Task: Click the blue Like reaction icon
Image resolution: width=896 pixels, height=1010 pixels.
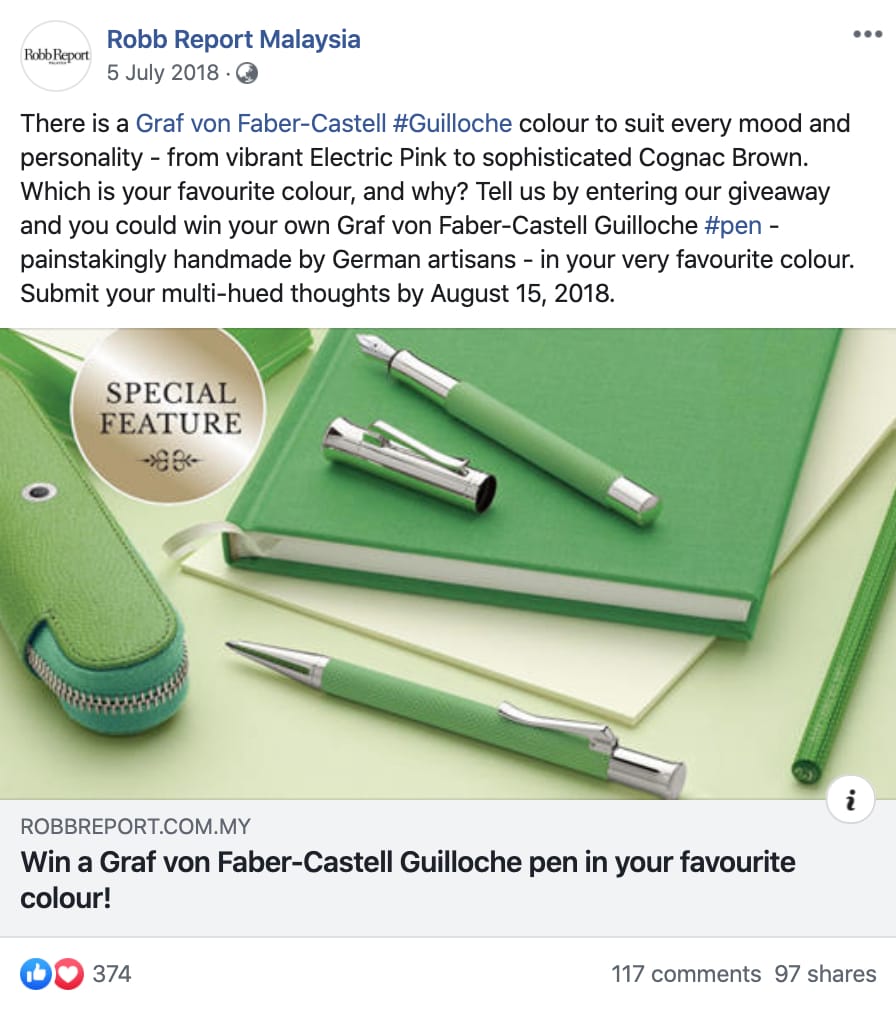Action: (36, 974)
